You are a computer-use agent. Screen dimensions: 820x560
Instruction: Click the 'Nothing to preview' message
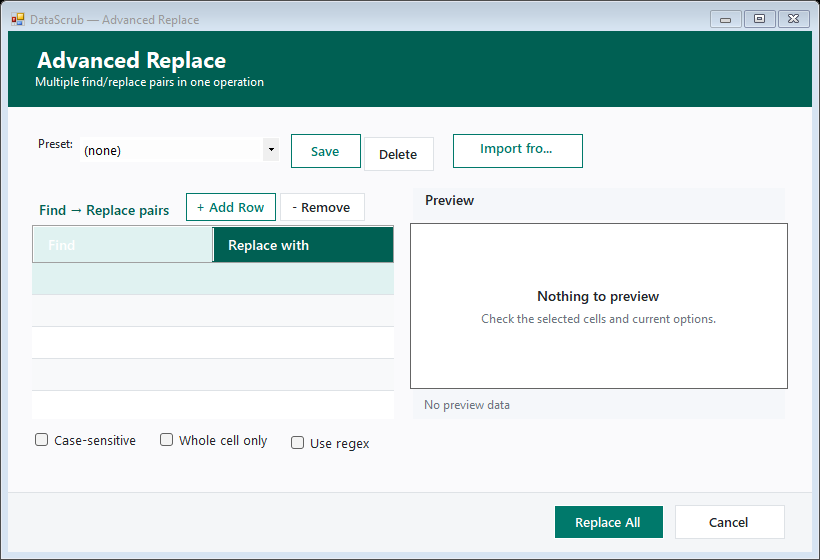[598, 296]
